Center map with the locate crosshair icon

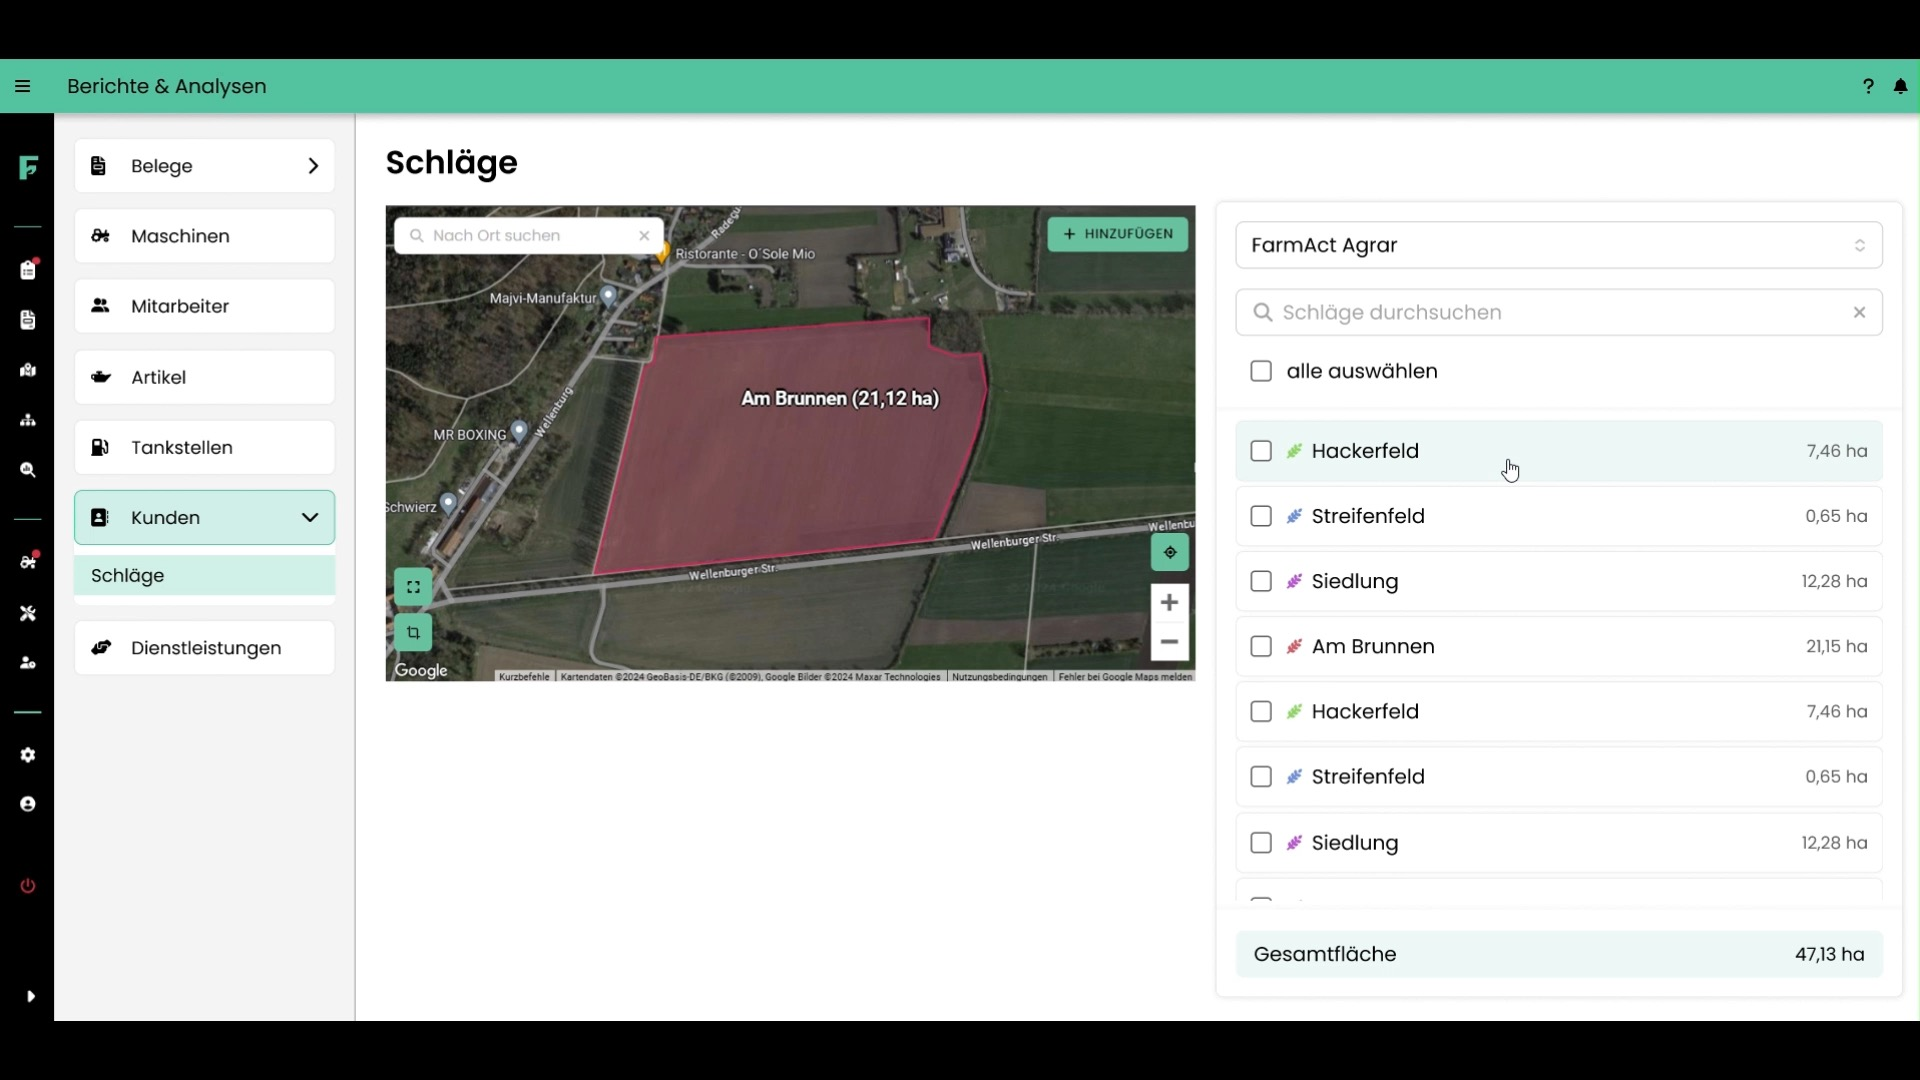pyautogui.click(x=1170, y=552)
